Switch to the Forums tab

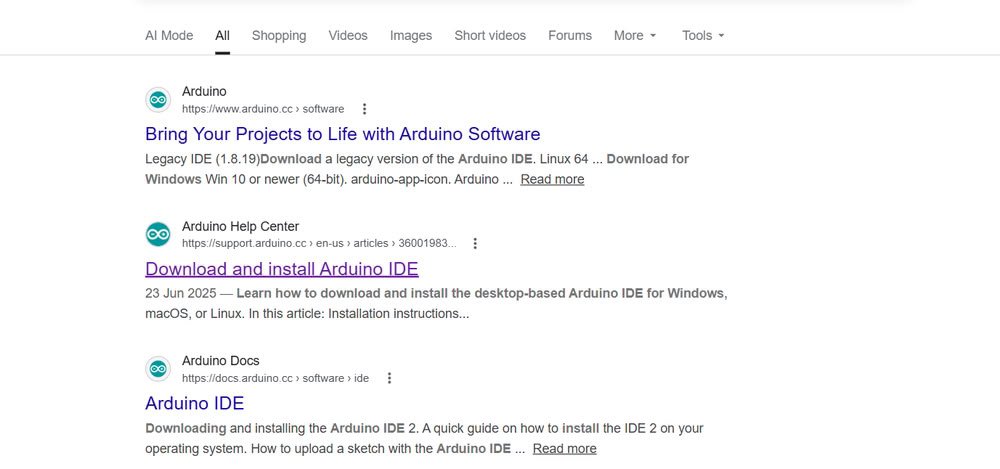point(570,36)
